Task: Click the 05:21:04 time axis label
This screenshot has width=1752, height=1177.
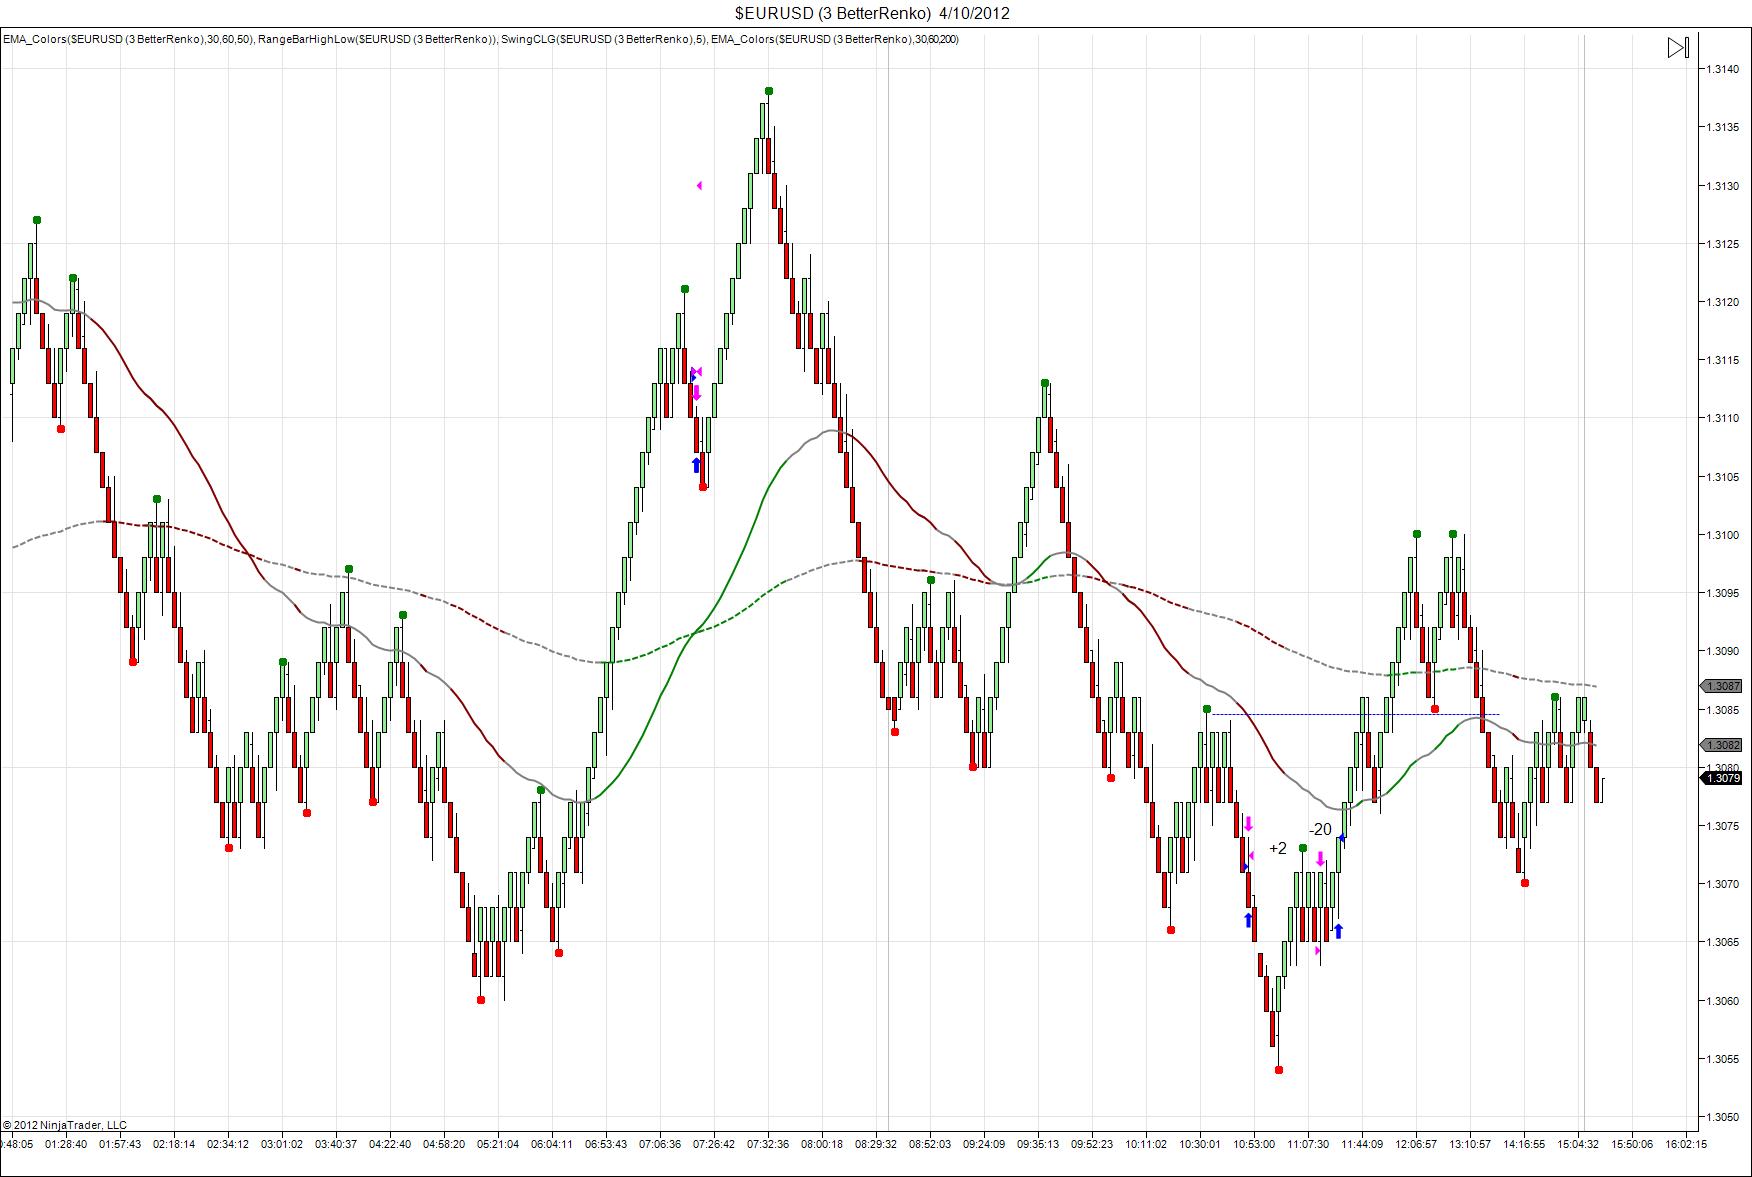Action: pyautogui.click(x=498, y=1144)
